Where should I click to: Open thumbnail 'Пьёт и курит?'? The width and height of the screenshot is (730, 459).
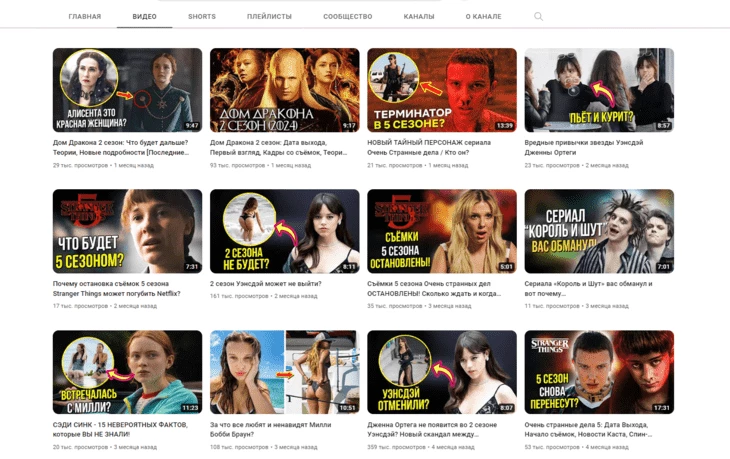(x=599, y=90)
